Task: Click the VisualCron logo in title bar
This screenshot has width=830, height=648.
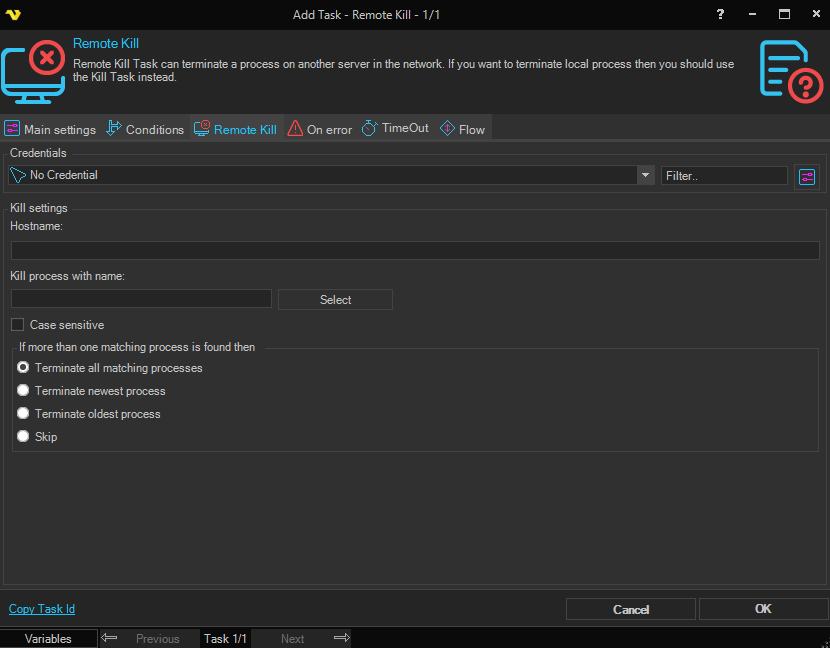Action: (x=13, y=14)
